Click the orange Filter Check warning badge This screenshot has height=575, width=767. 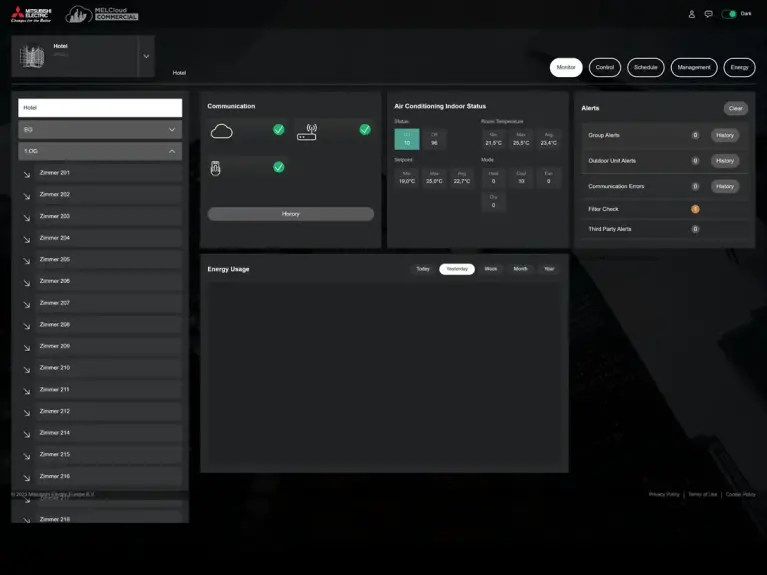pyautogui.click(x=695, y=209)
